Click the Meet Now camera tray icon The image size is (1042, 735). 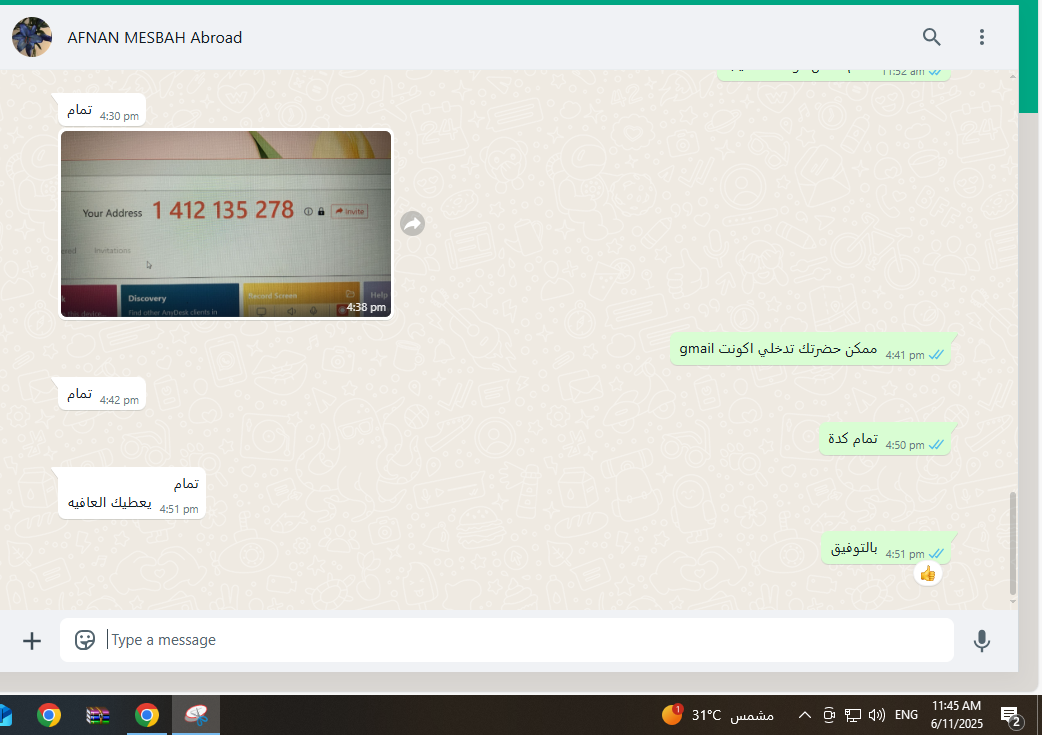pos(829,715)
